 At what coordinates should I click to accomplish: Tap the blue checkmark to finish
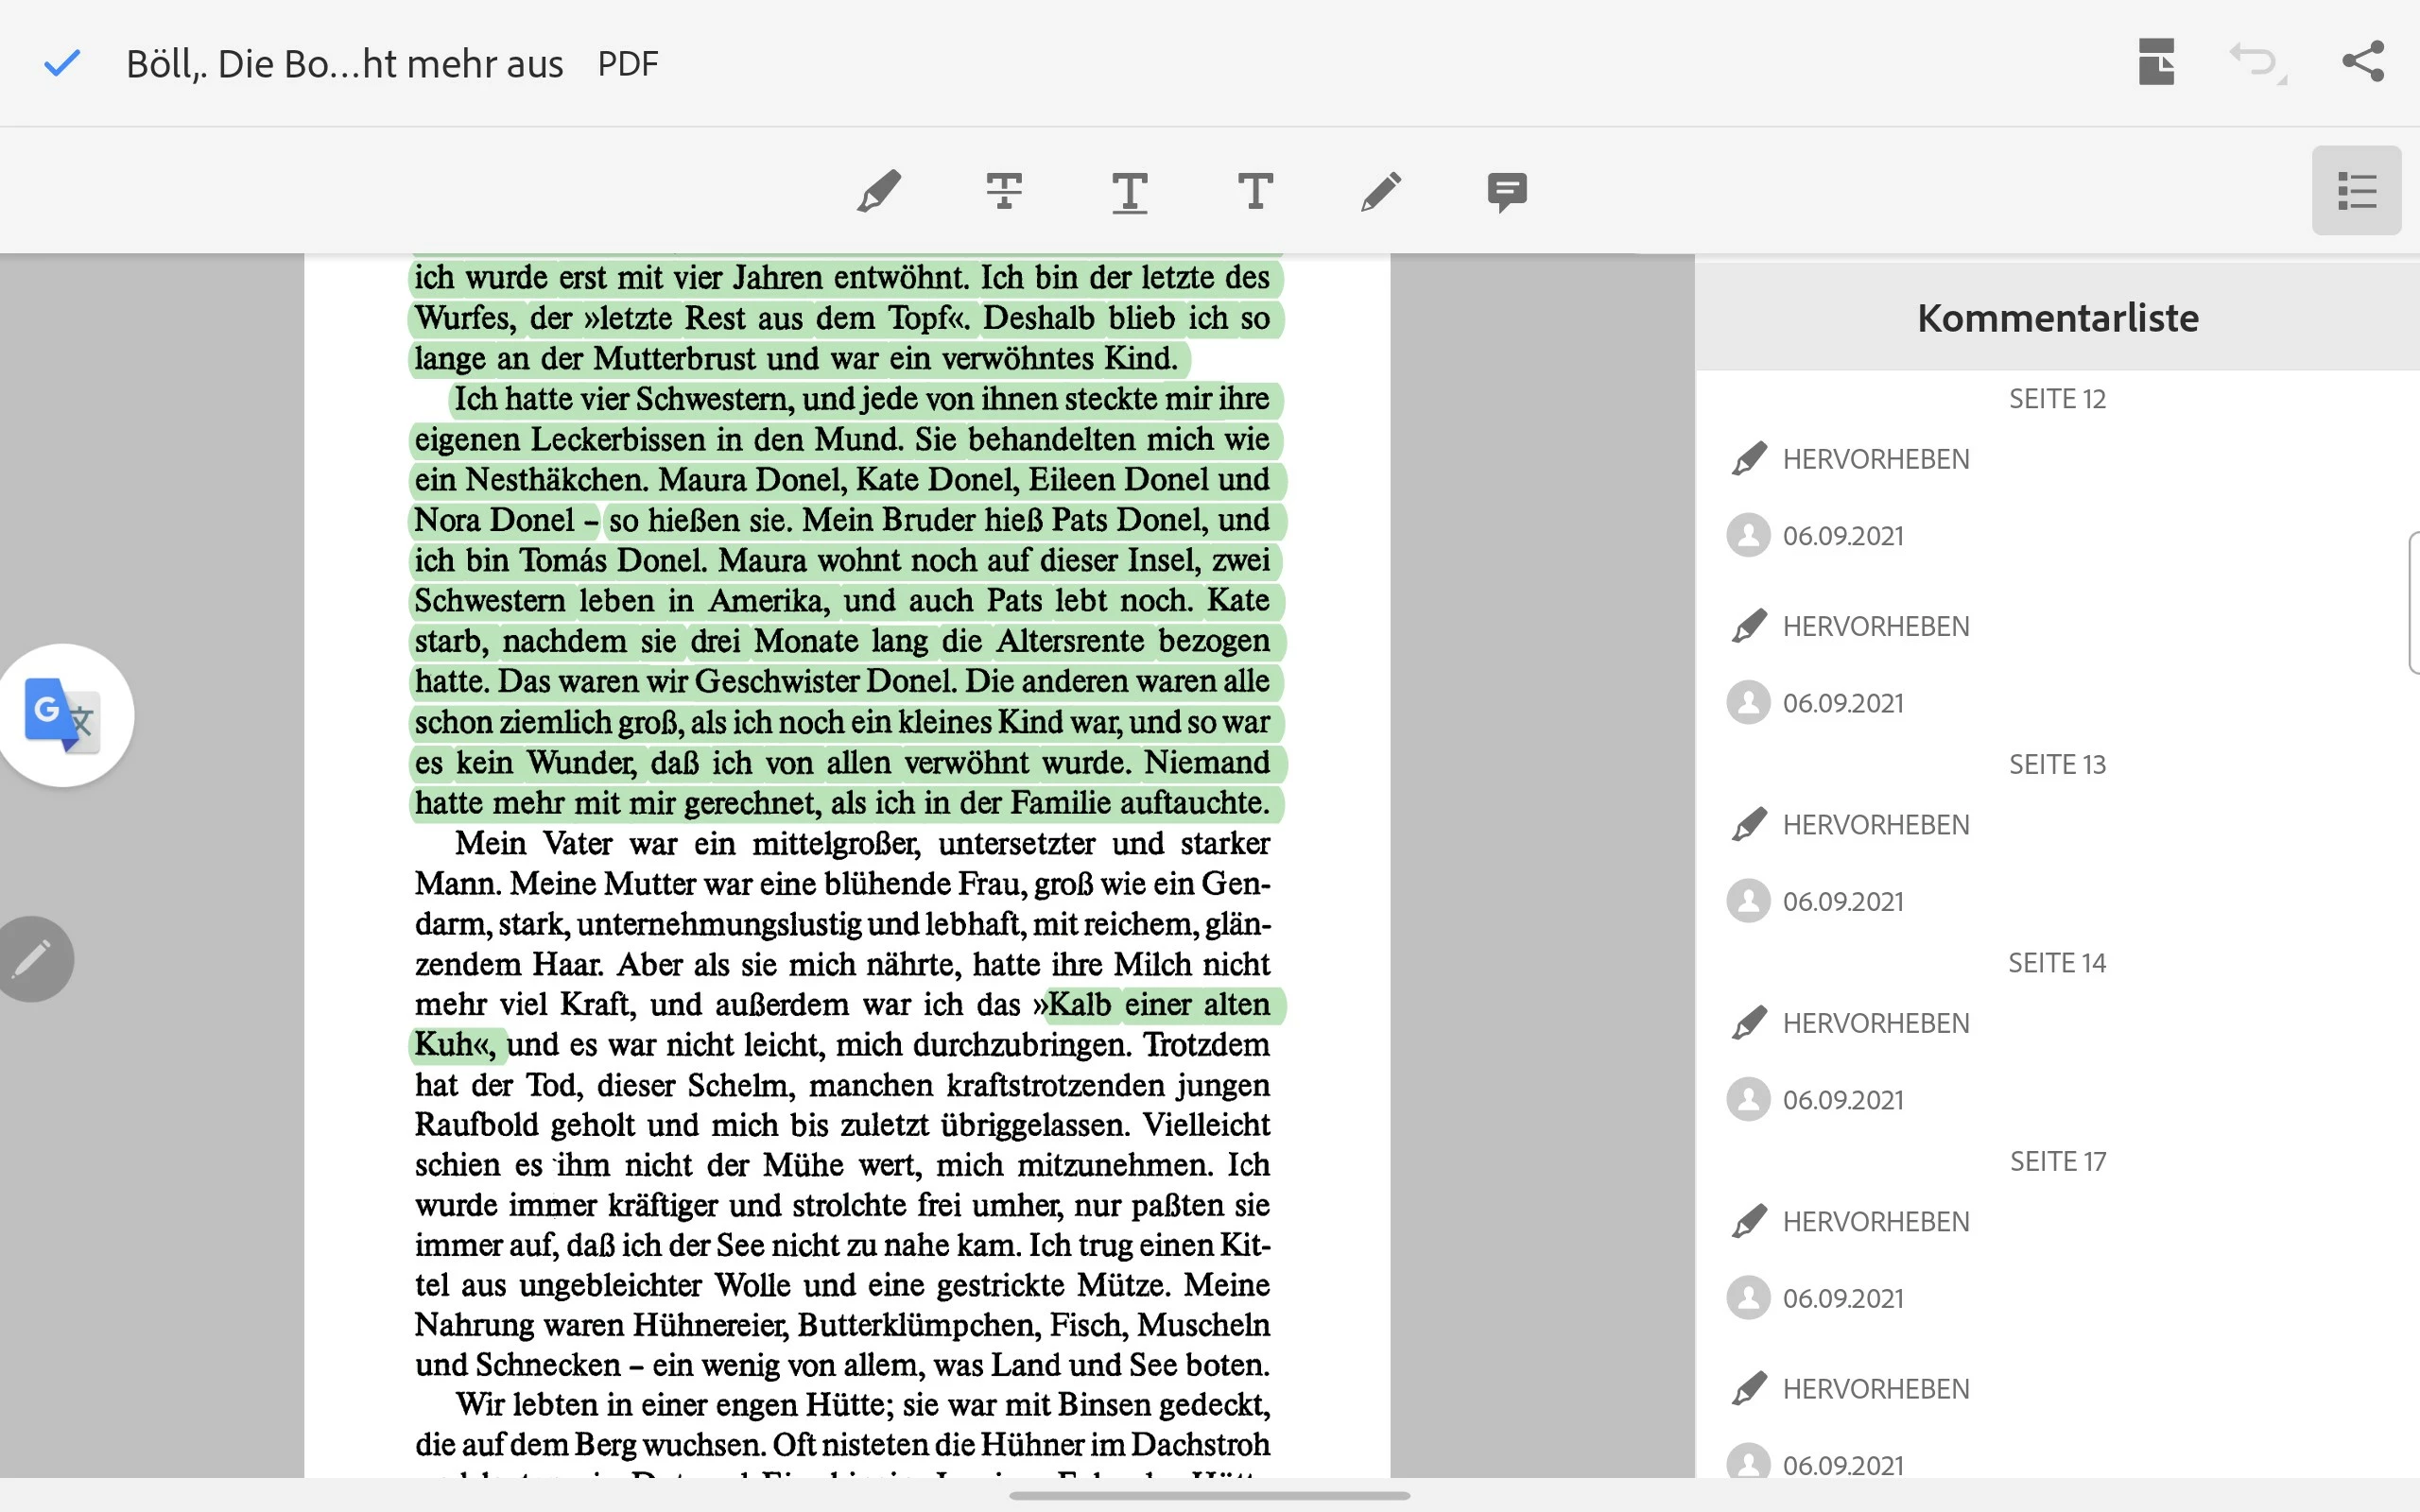(62, 63)
